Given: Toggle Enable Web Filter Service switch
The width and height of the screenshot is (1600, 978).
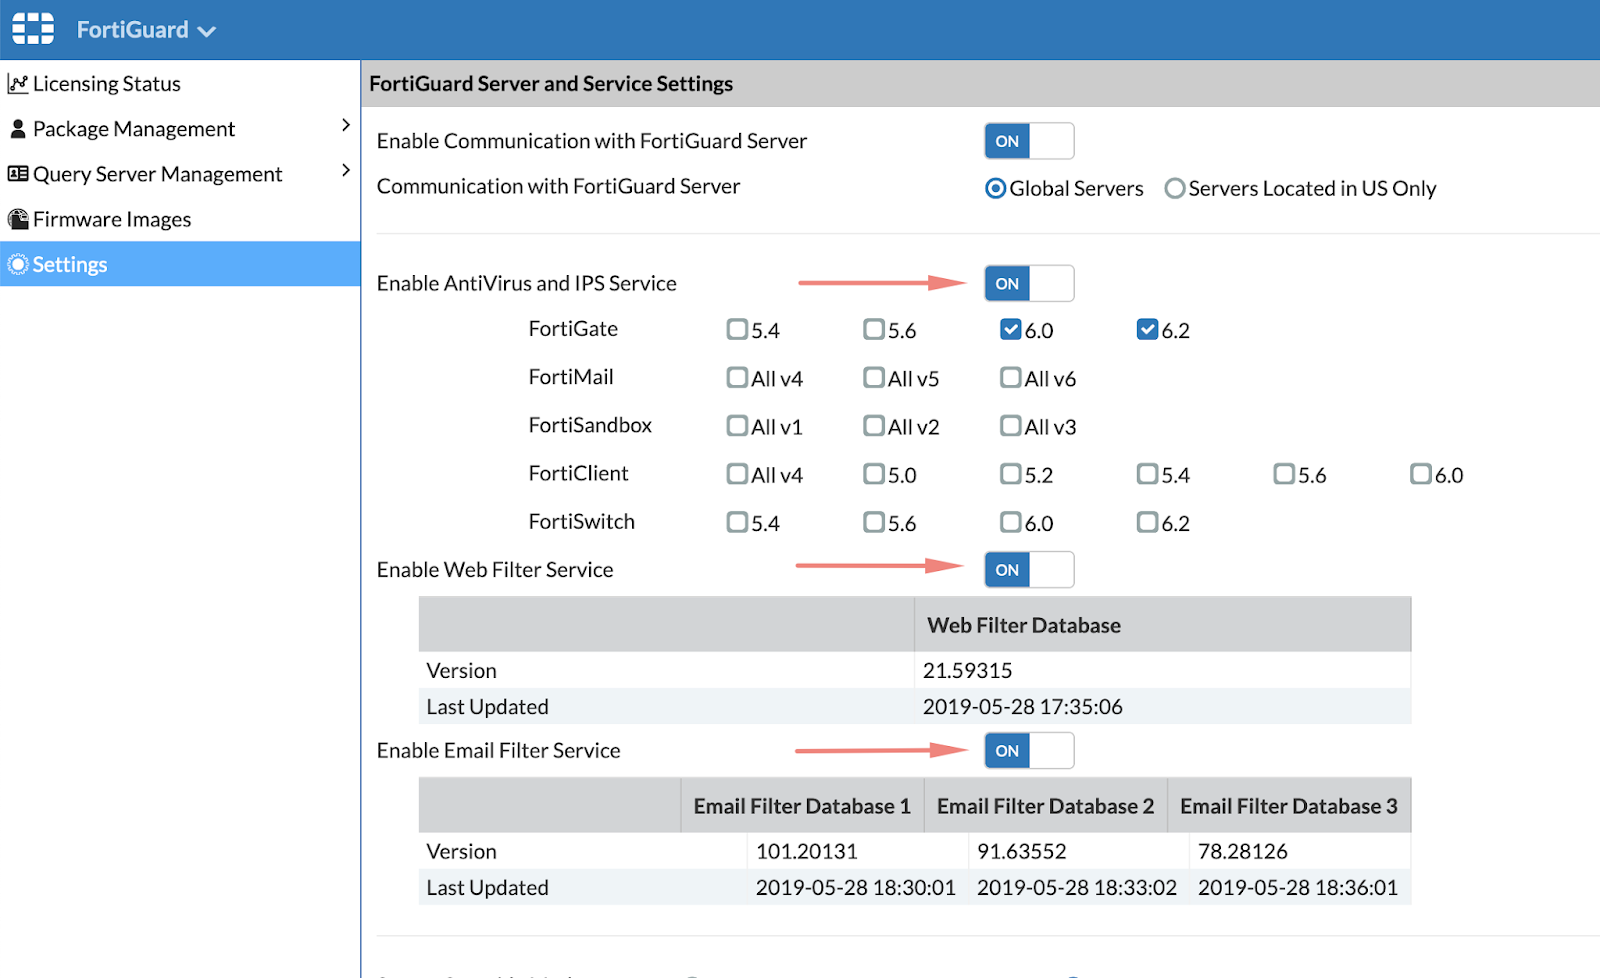Looking at the screenshot, I should click(1029, 570).
